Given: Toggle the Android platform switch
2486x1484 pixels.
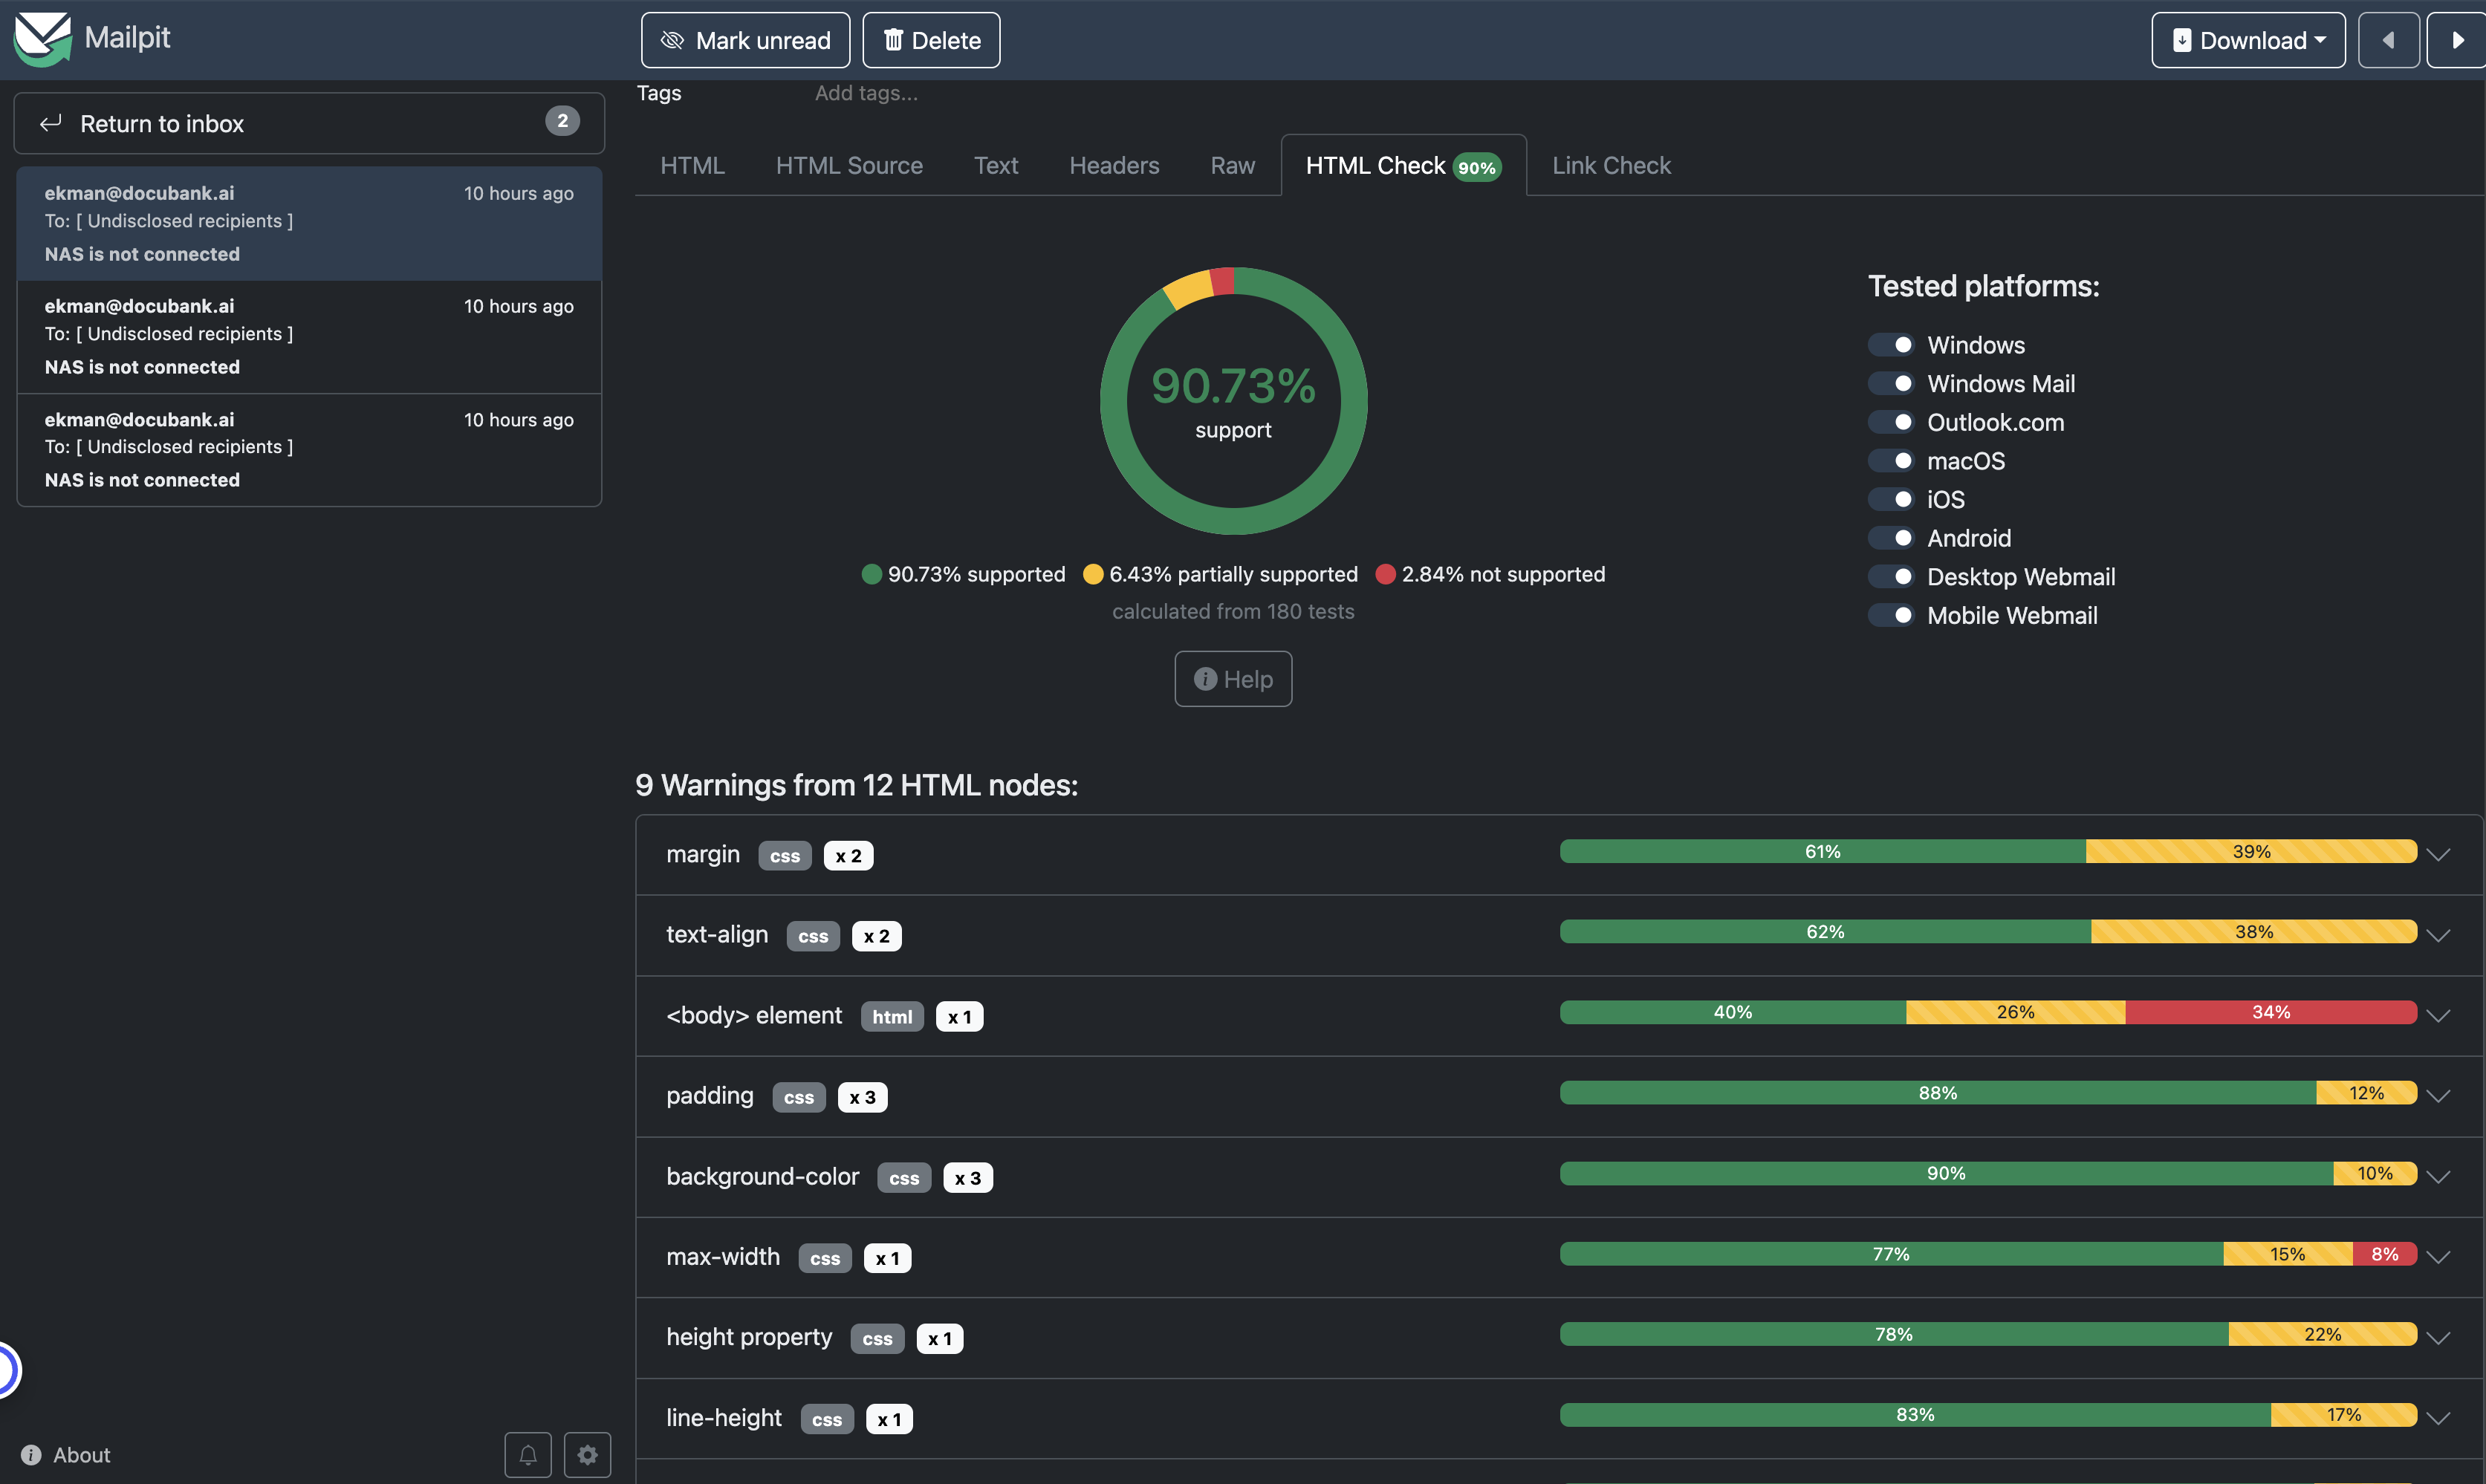Looking at the screenshot, I should click(x=1891, y=538).
